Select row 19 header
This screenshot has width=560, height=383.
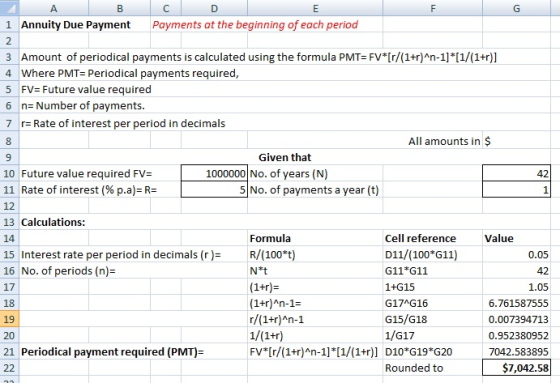click(x=9, y=319)
